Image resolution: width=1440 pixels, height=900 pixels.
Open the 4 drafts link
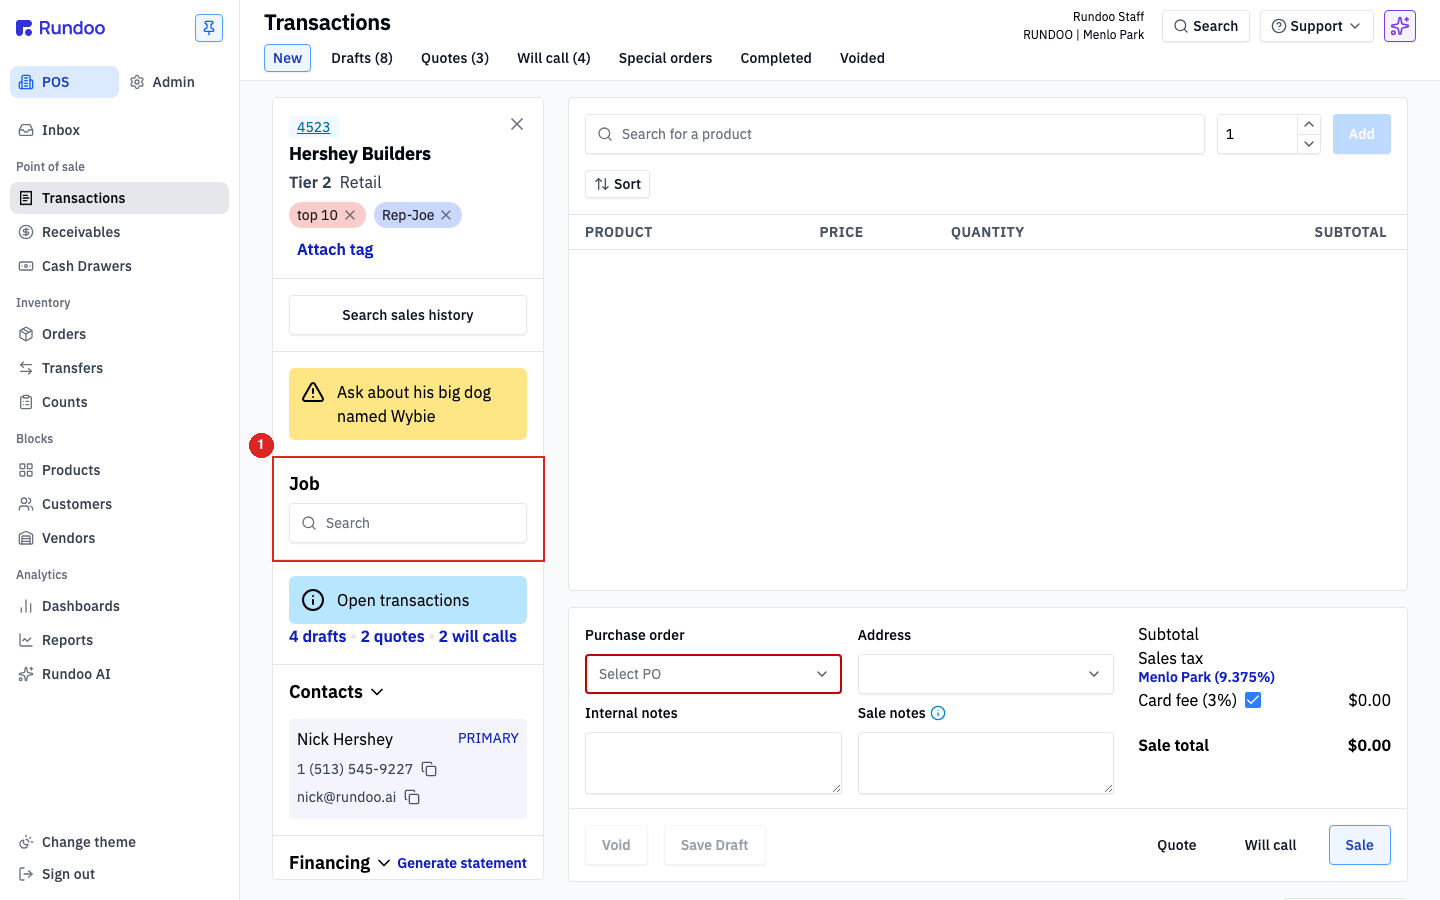coord(318,637)
